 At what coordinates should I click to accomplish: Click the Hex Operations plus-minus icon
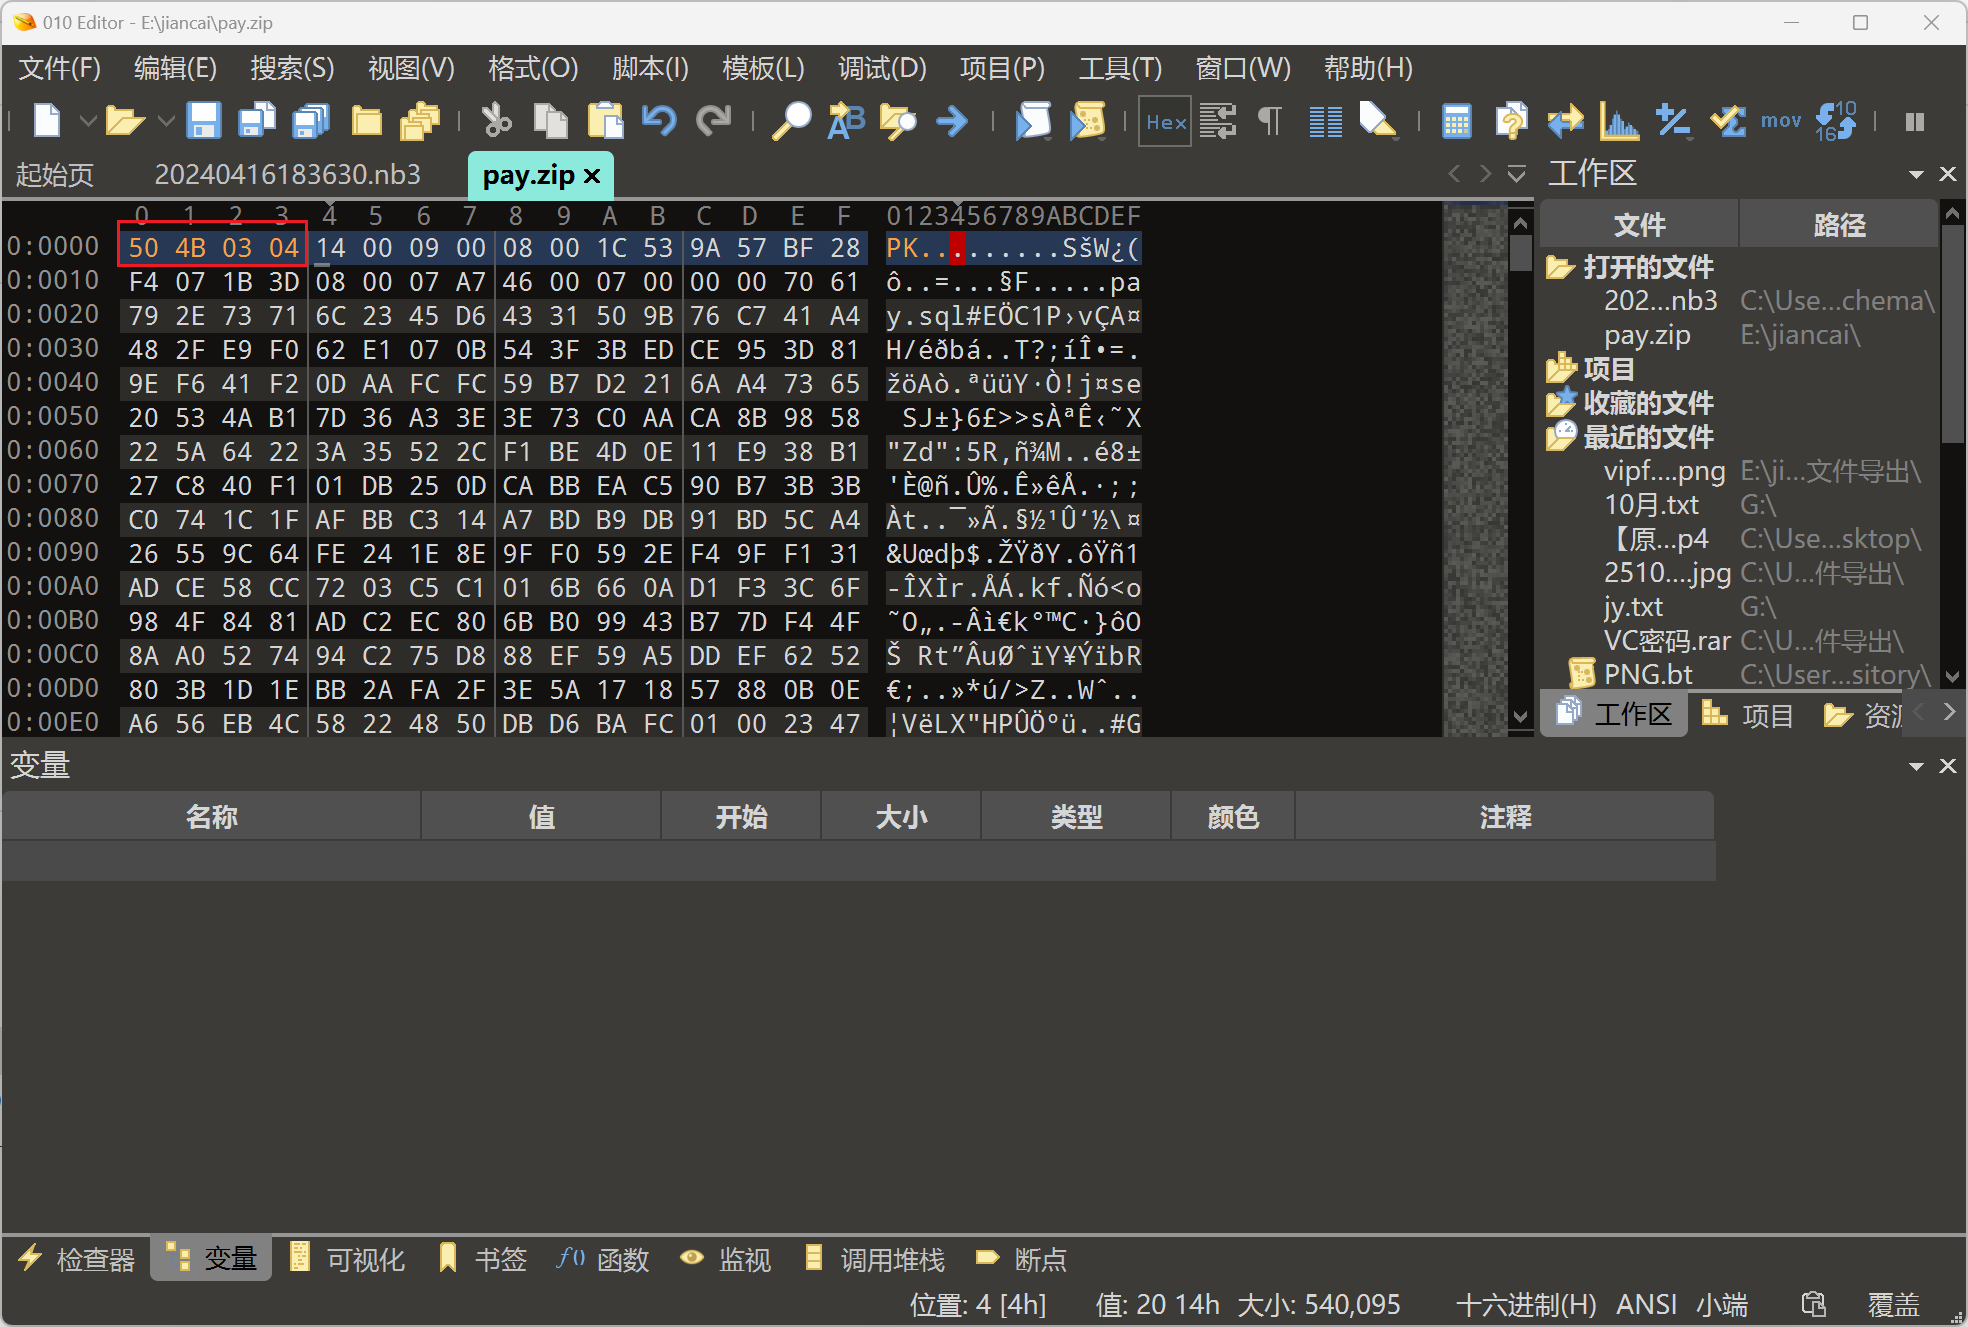point(1673,121)
